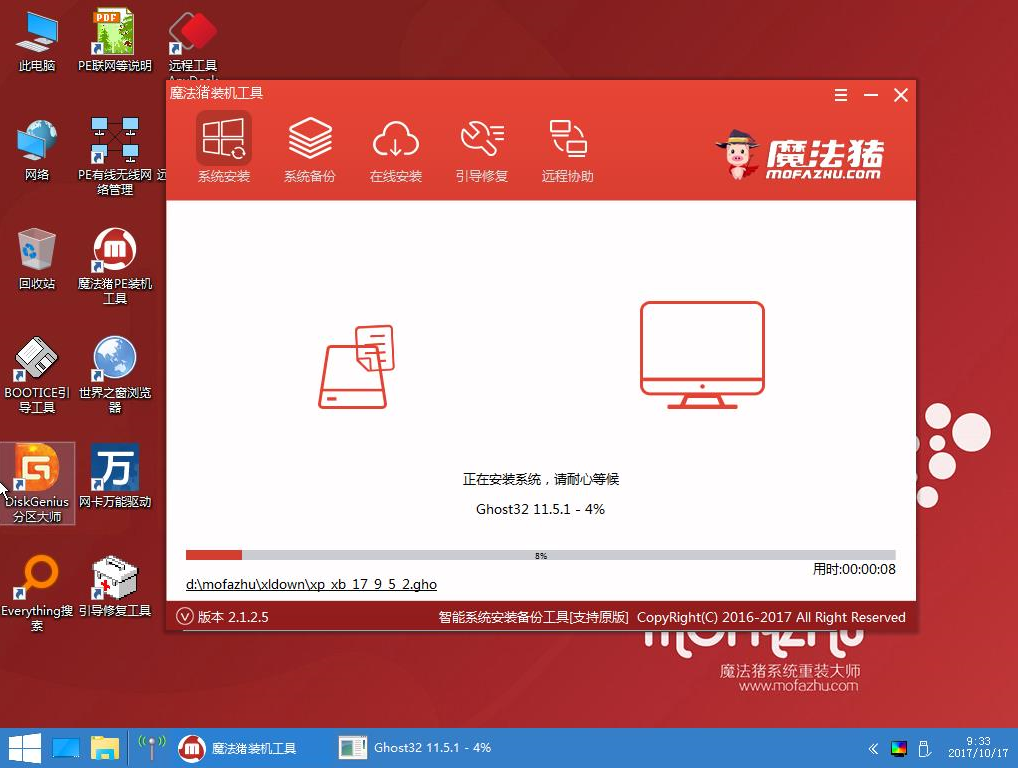Viewport: 1018px width, 769px height.
Task: Open the 系统备份 (System Backup) tool
Action: click(310, 140)
